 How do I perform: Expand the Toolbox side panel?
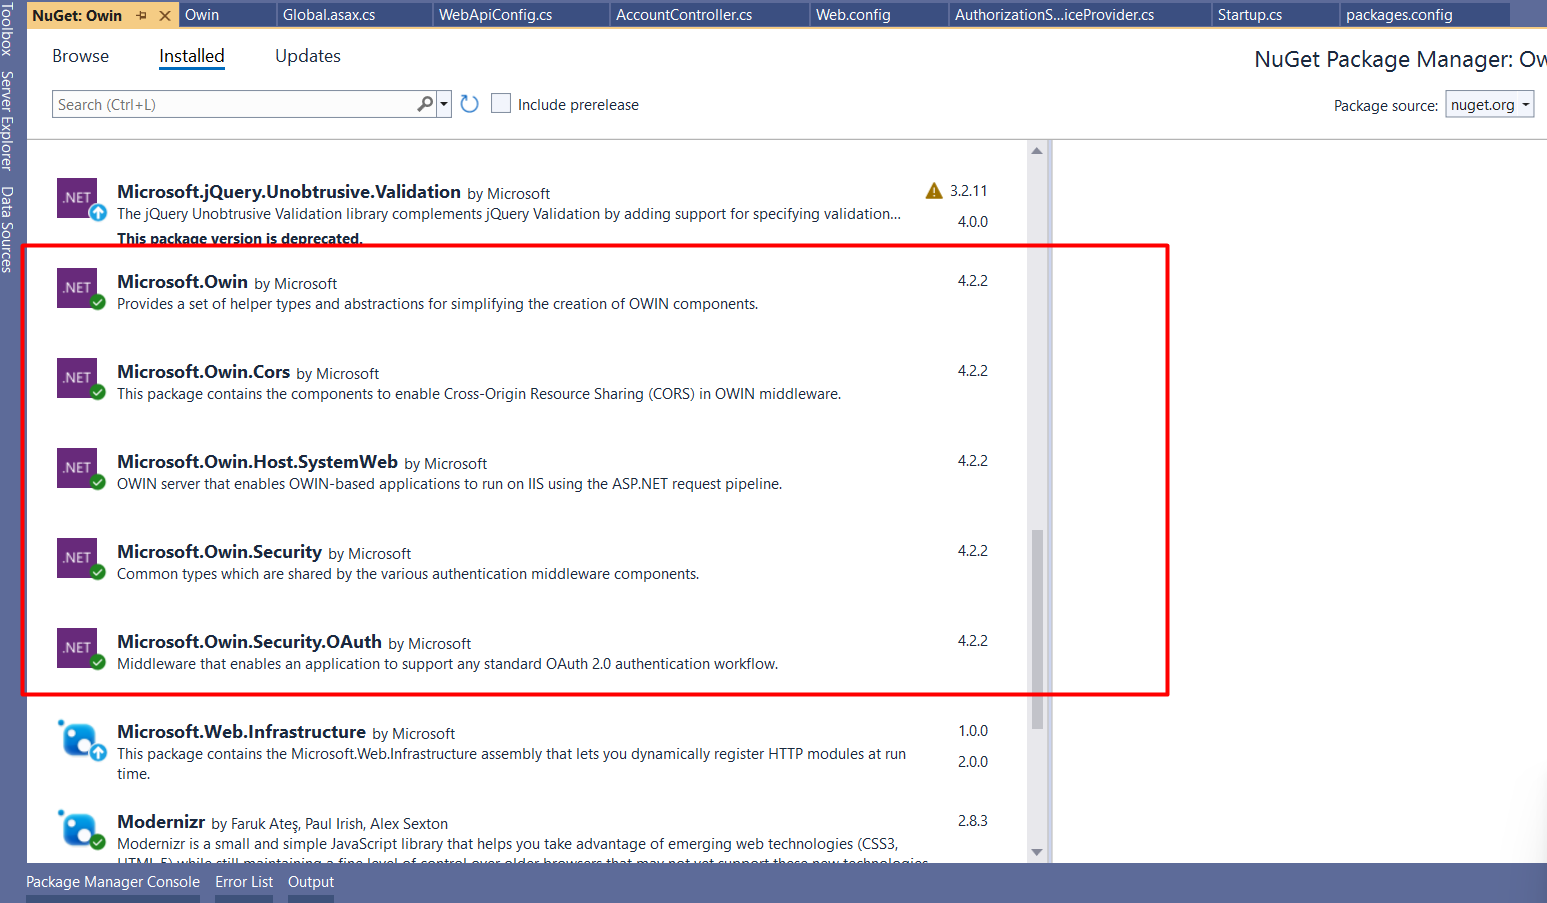pos(8,28)
